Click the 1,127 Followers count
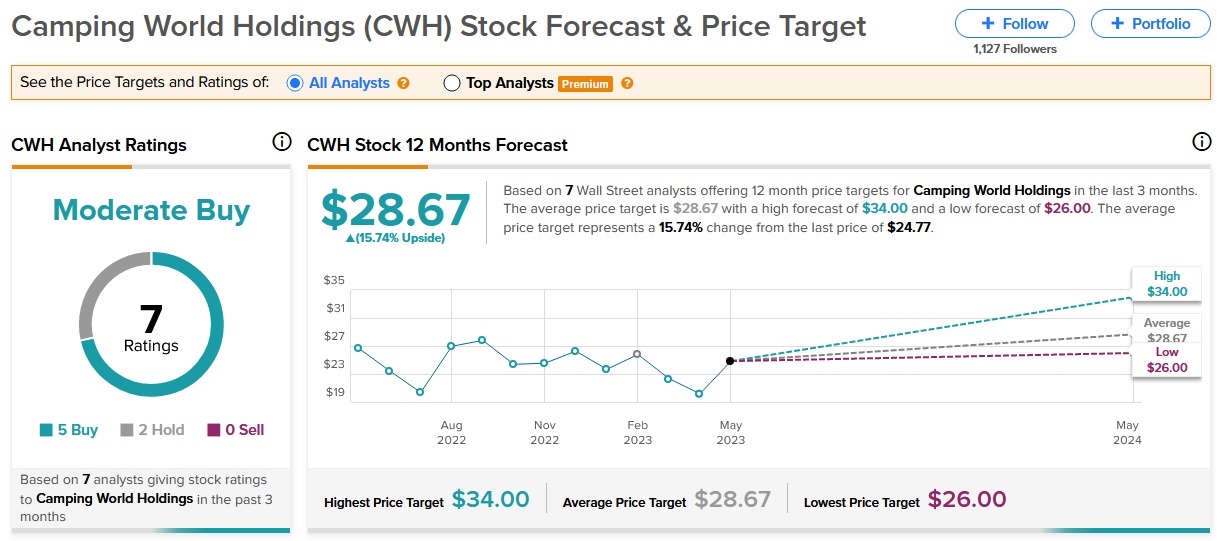 coord(1014,49)
